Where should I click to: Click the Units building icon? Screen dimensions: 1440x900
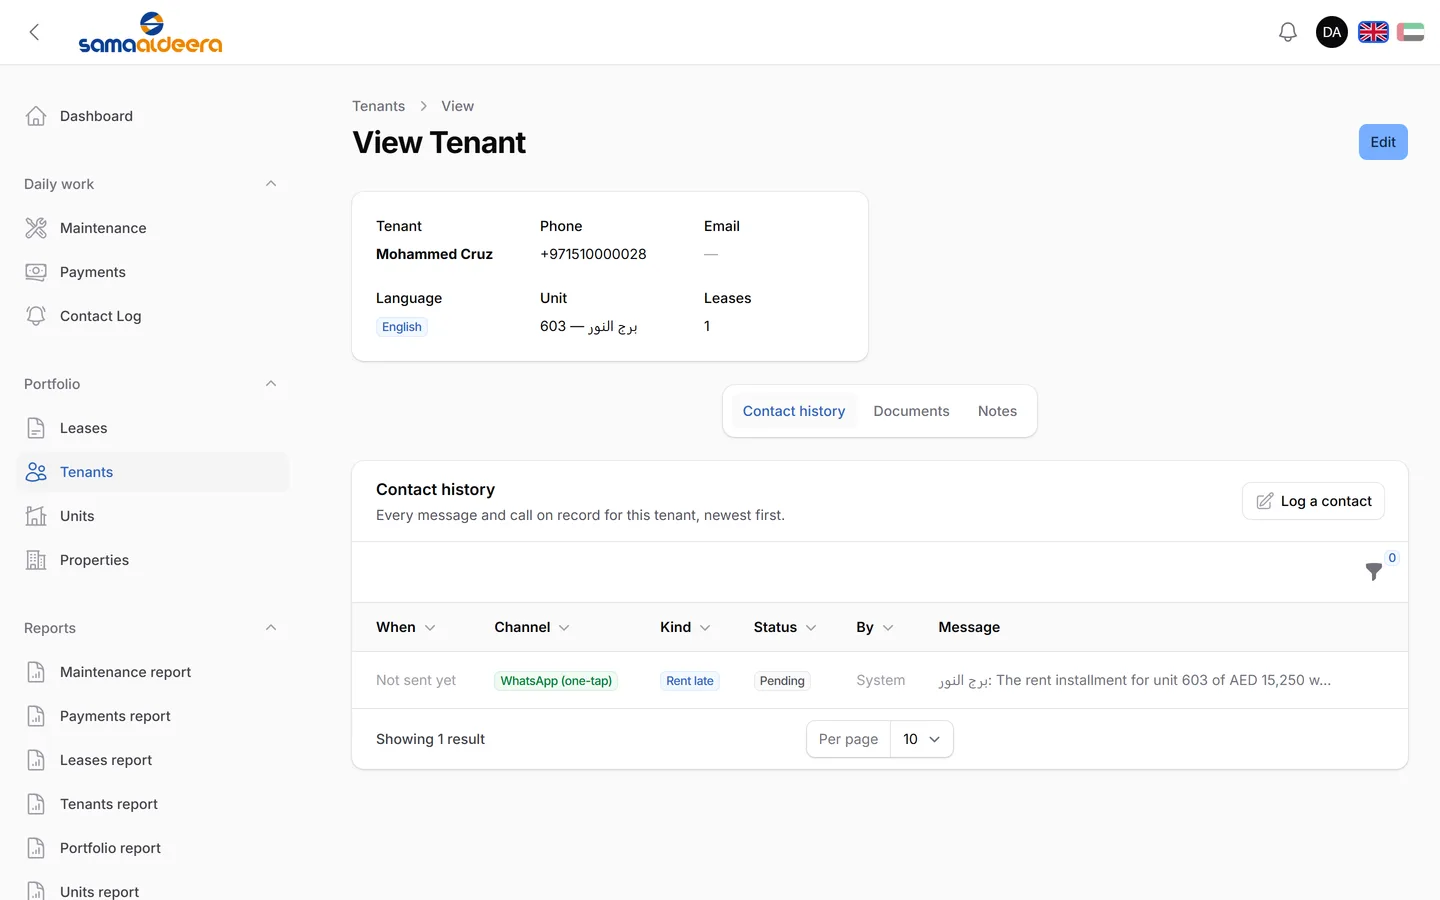tap(36, 516)
